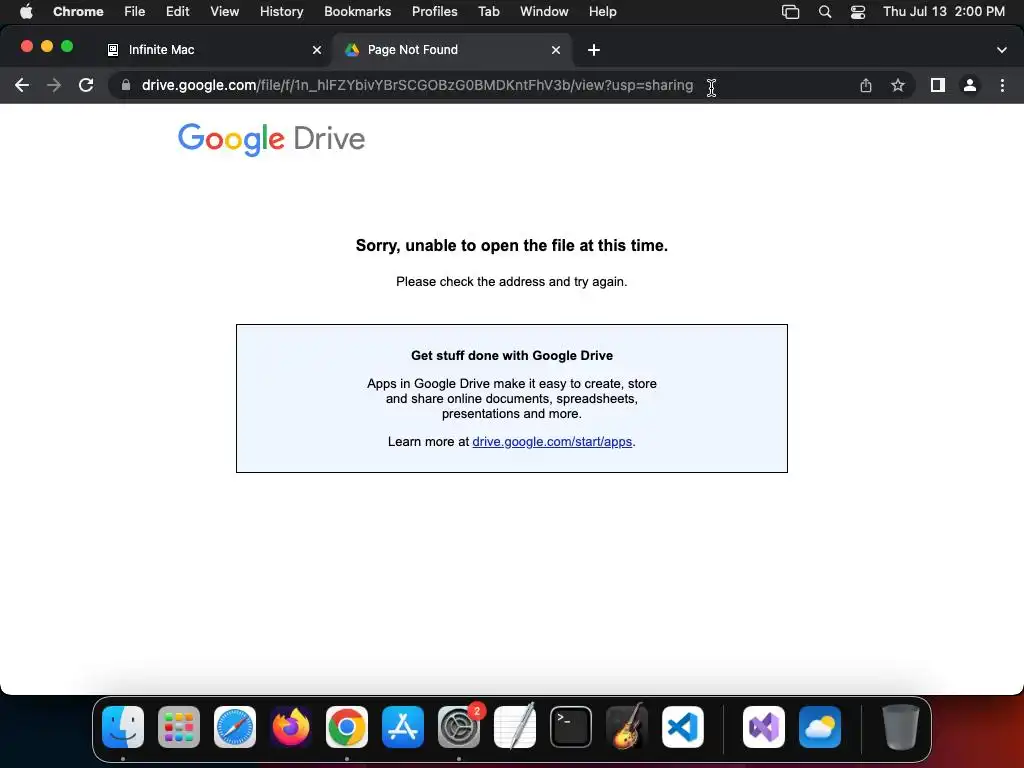This screenshot has height=768, width=1024.
Task: Open the App Store from the Dock
Action: (403, 727)
